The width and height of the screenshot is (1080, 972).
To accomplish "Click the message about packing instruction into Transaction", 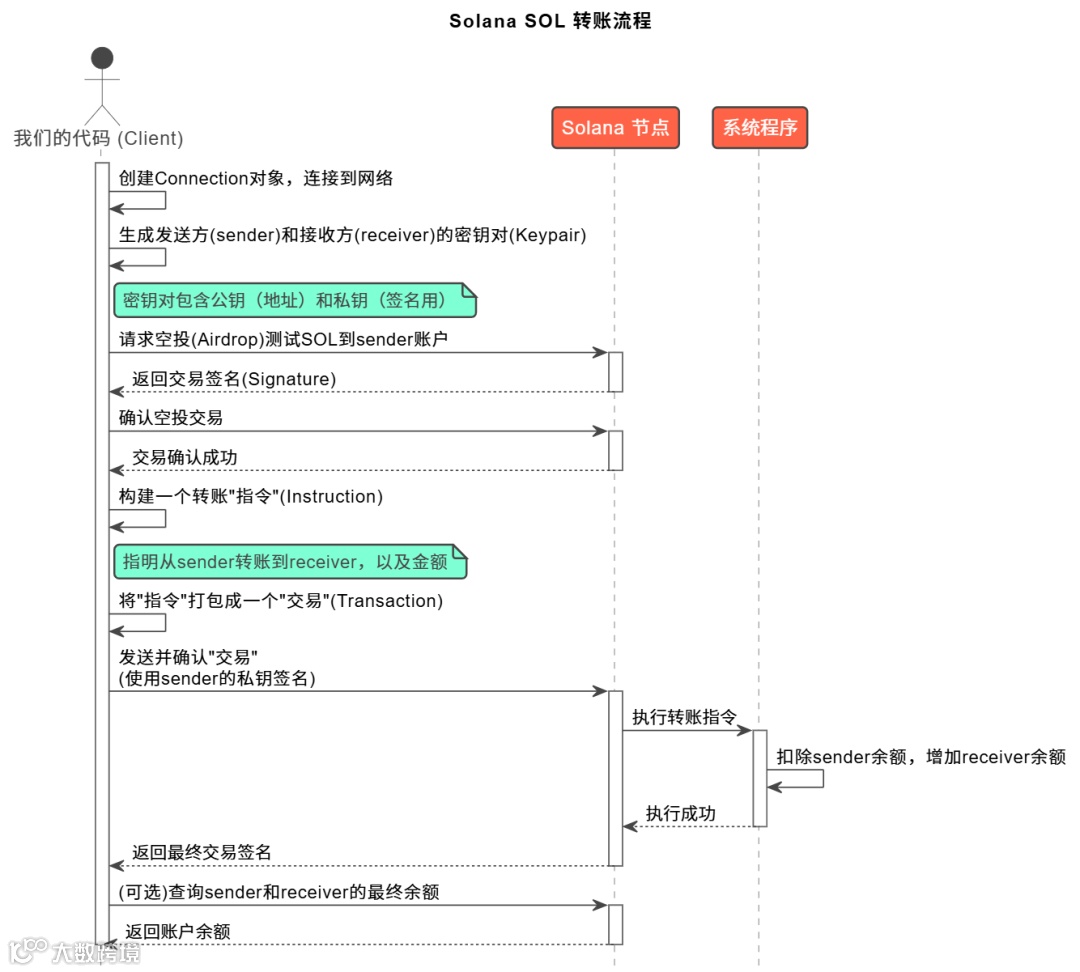I will pos(280,601).
